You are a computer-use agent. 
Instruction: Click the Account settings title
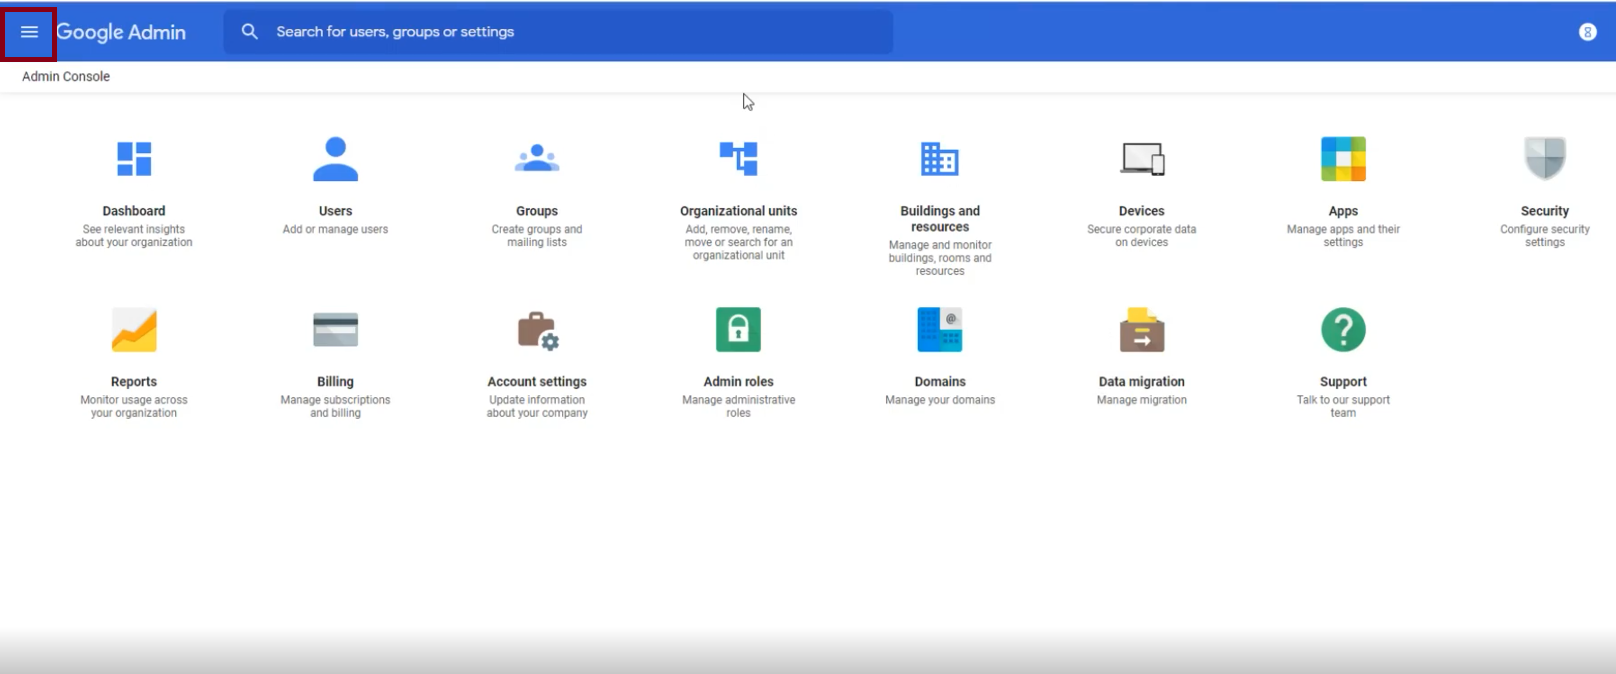[x=537, y=382]
